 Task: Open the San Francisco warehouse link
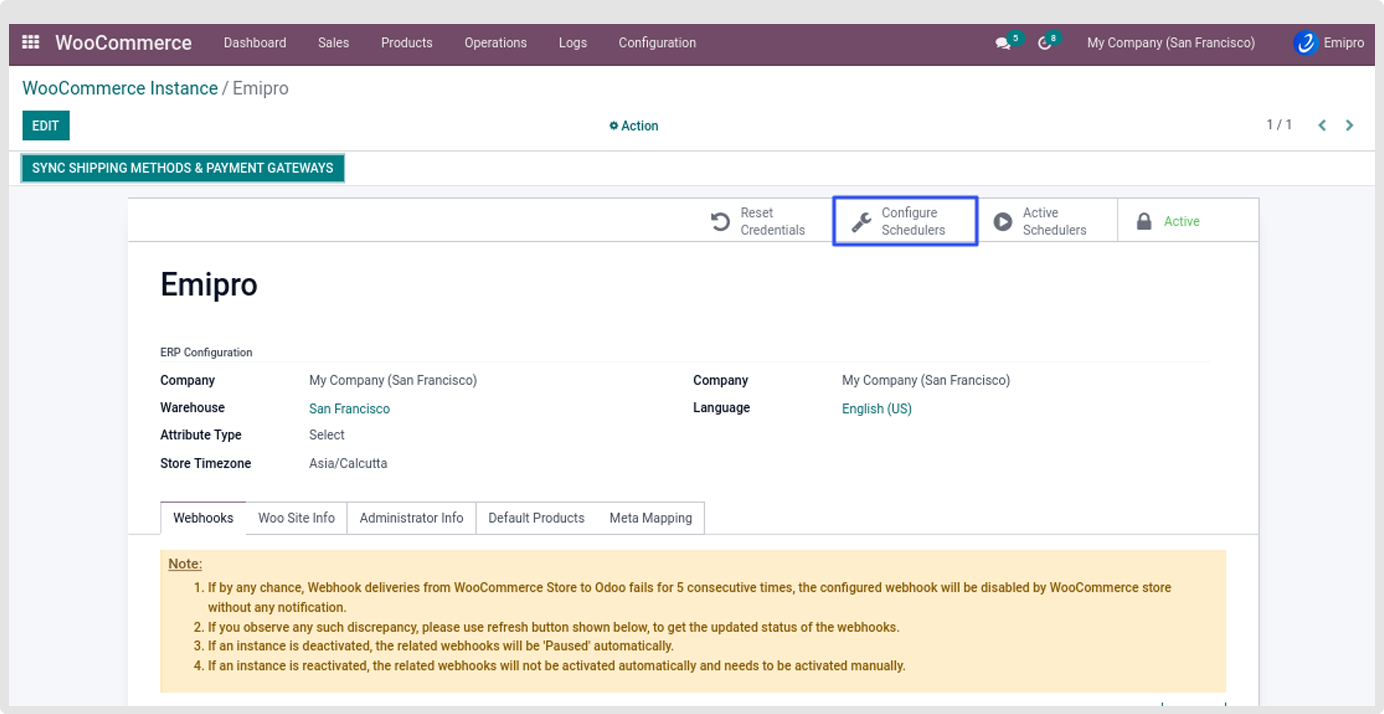(x=349, y=409)
